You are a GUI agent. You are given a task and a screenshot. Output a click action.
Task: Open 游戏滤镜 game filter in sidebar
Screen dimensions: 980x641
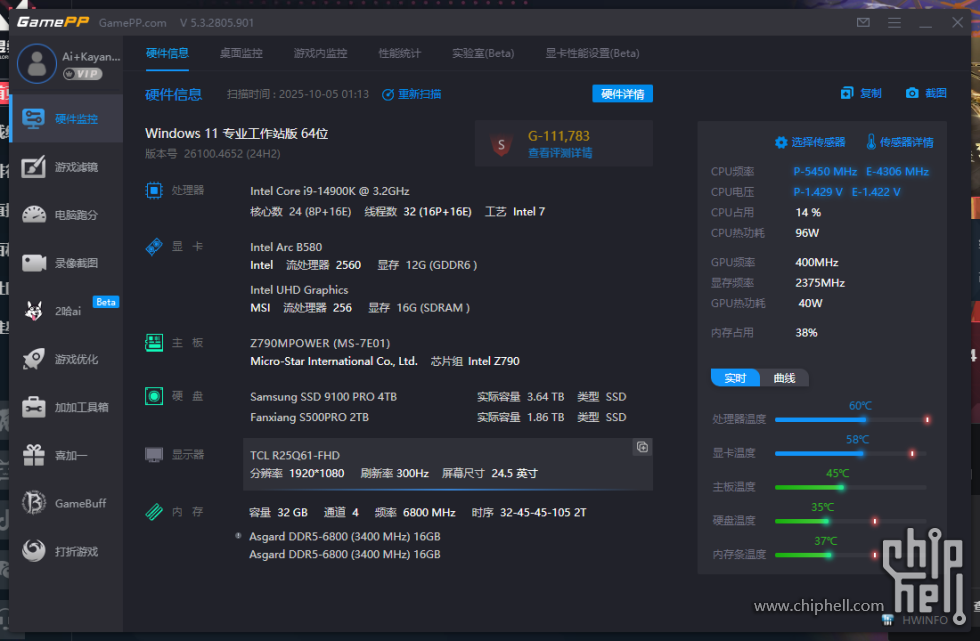tap(66, 167)
